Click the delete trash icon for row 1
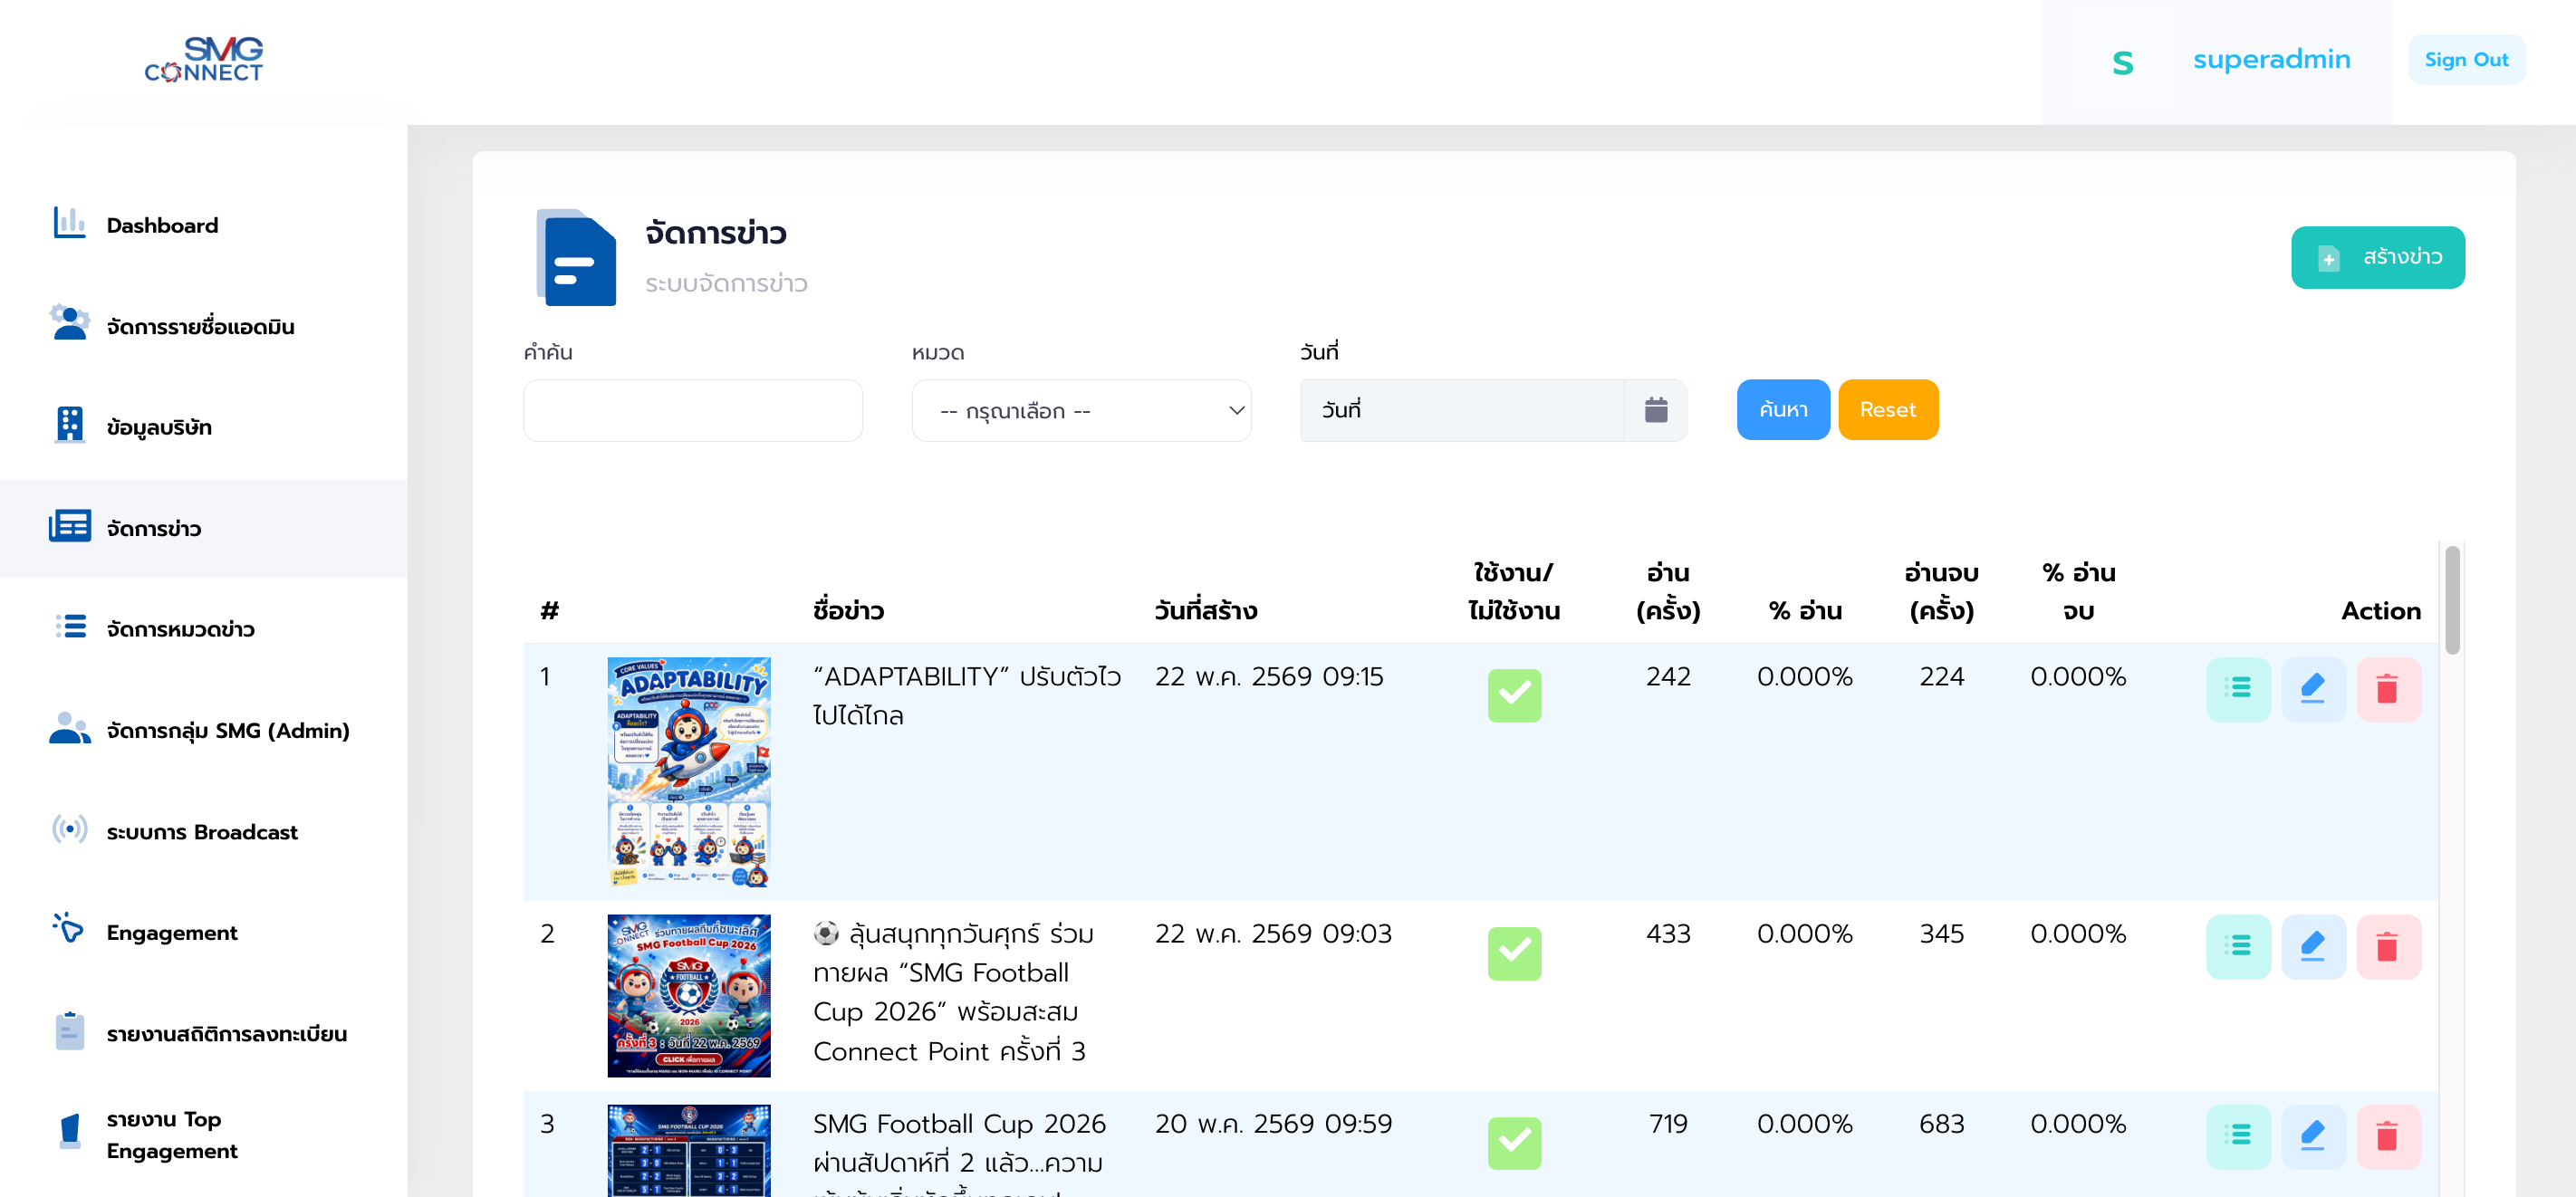This screenshot has height=1197, width=2576. pos(2387,689)
